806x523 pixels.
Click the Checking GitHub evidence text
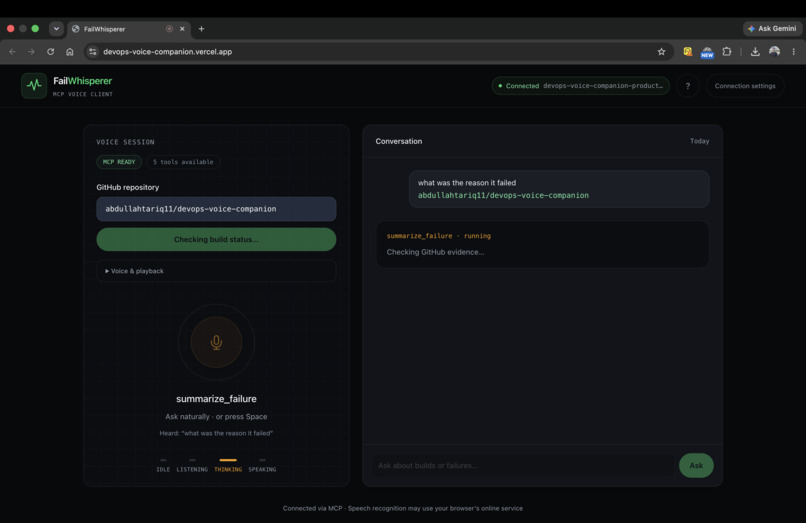[x=435, y=252]
